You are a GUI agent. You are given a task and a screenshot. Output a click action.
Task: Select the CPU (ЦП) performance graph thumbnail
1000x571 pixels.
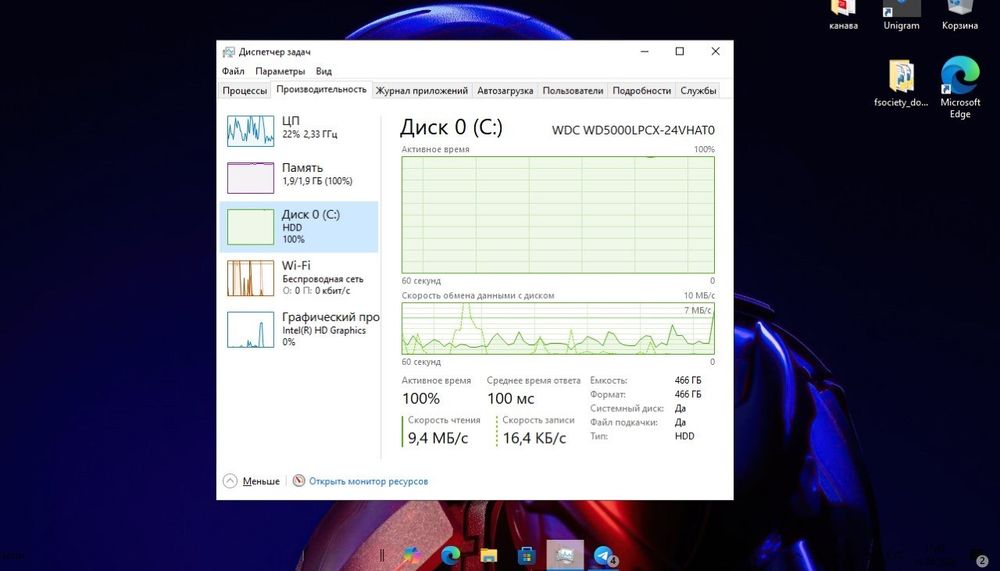(x=251, y=131)
